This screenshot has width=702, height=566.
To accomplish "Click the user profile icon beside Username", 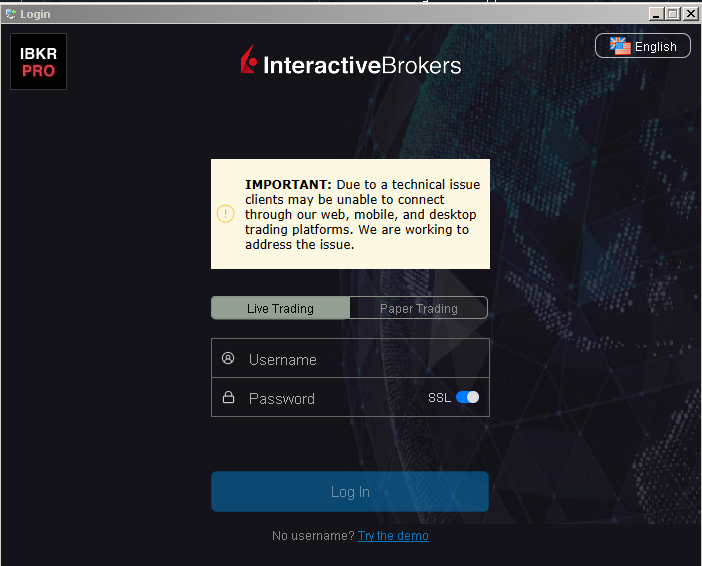I will [228, 358].
